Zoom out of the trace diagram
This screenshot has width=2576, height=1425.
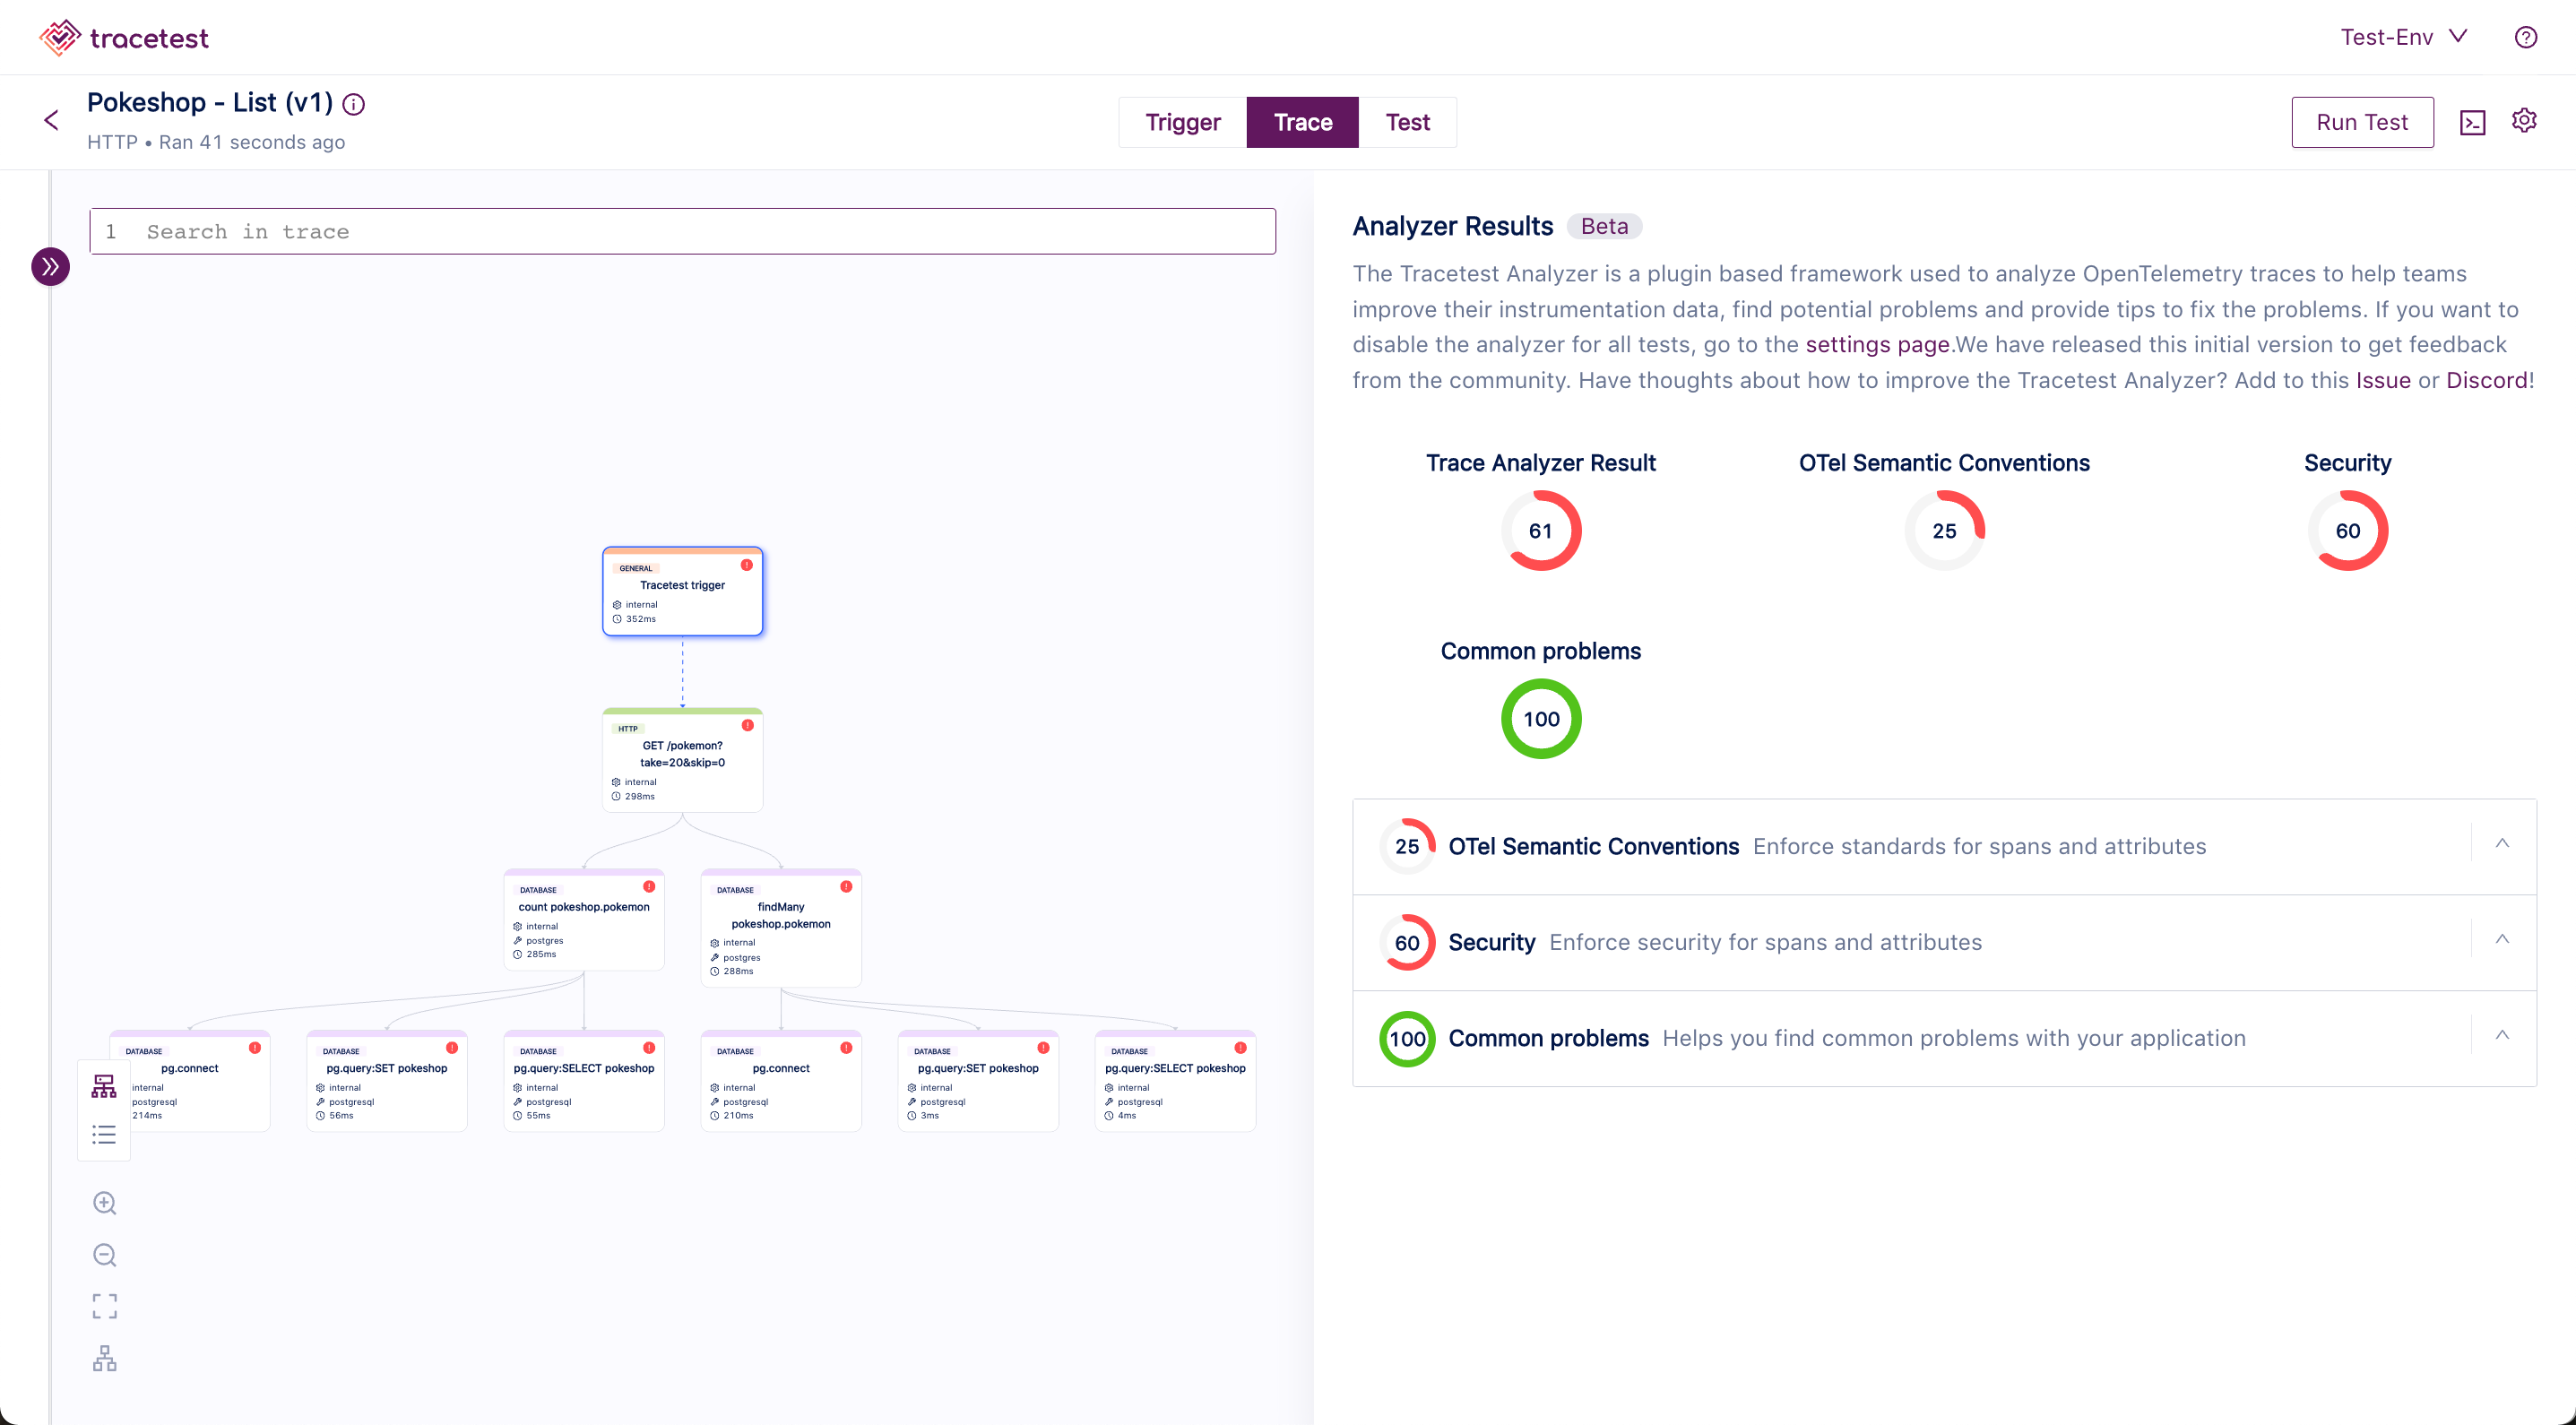pos(104,1255)
